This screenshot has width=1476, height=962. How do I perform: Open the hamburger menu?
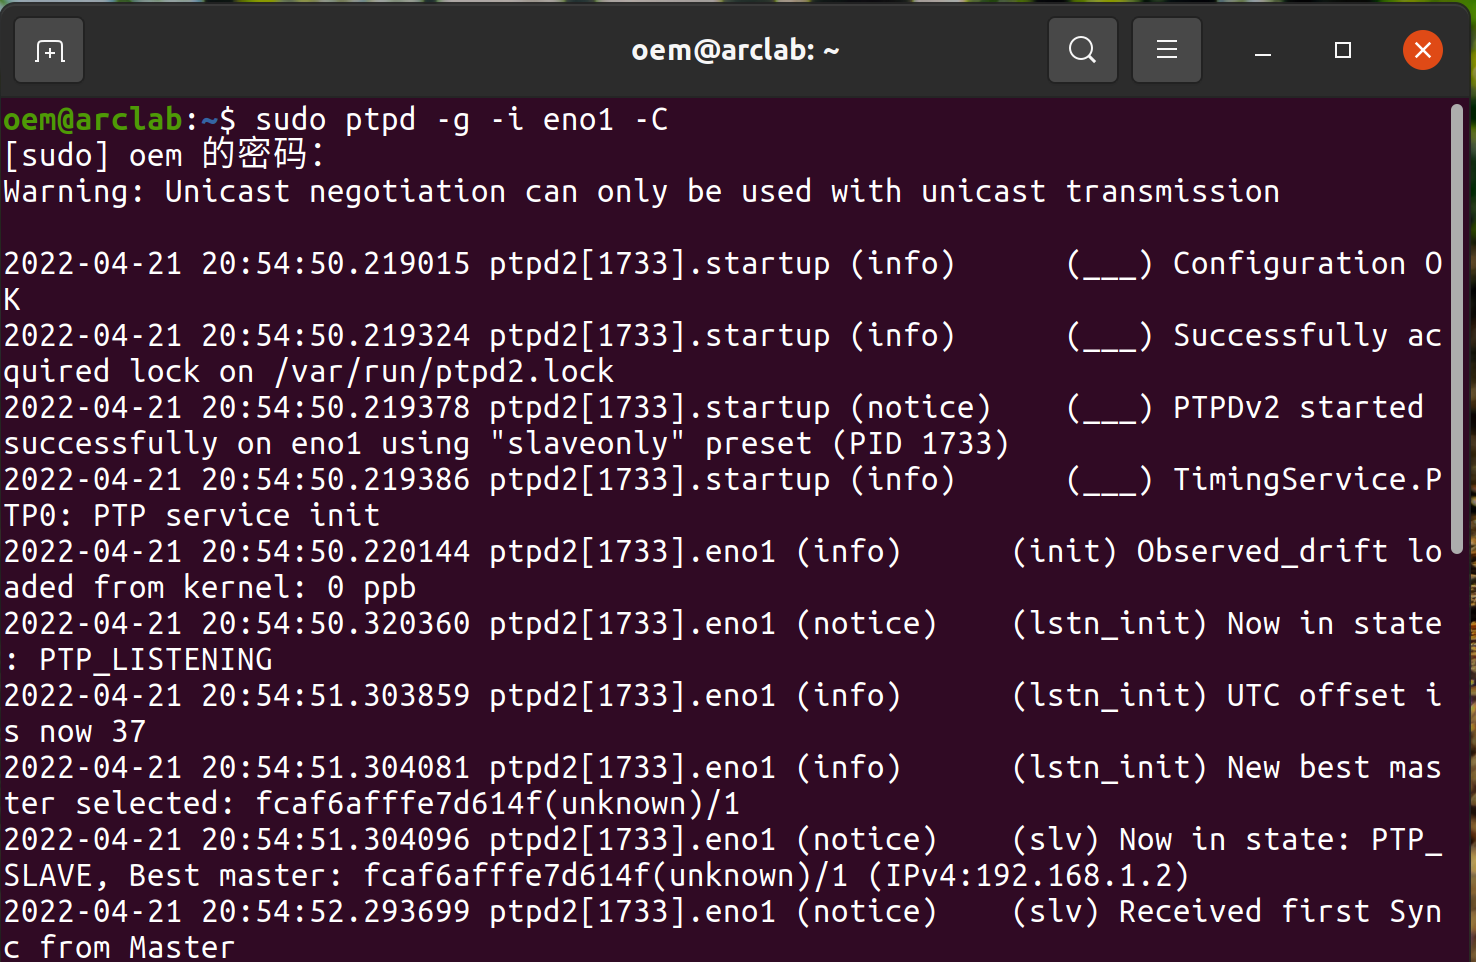click(1166, 50)
